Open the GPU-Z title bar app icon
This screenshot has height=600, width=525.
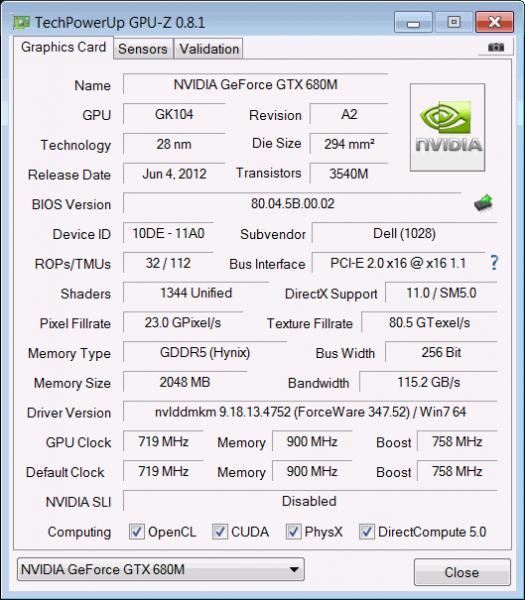point(21,22)
